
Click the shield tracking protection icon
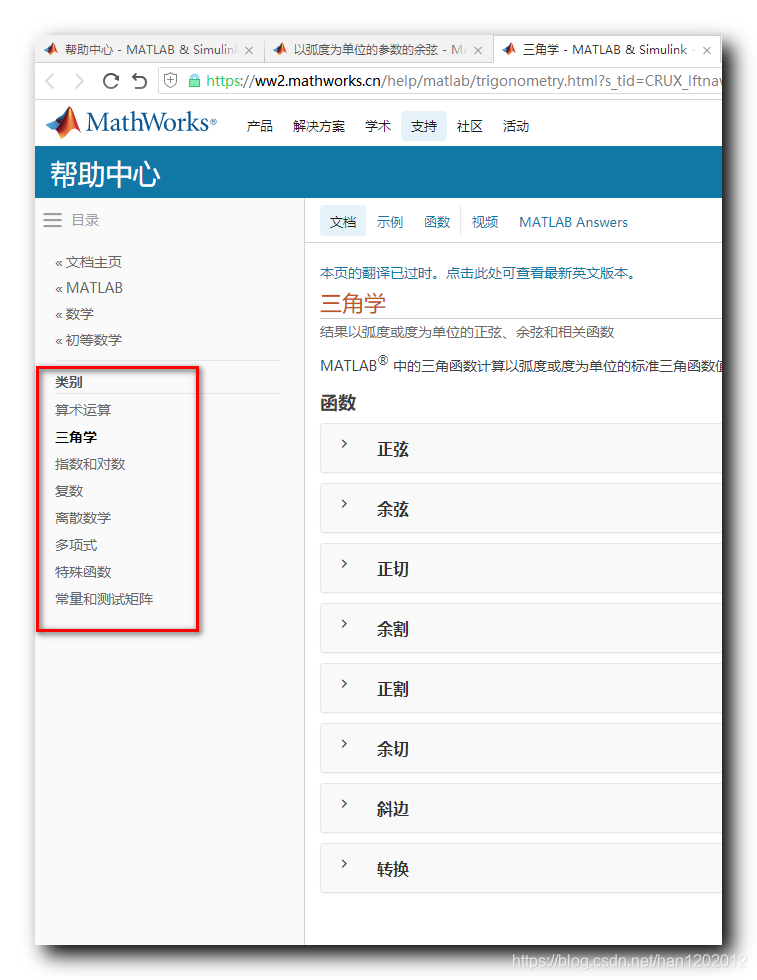(x=171, y=81)
